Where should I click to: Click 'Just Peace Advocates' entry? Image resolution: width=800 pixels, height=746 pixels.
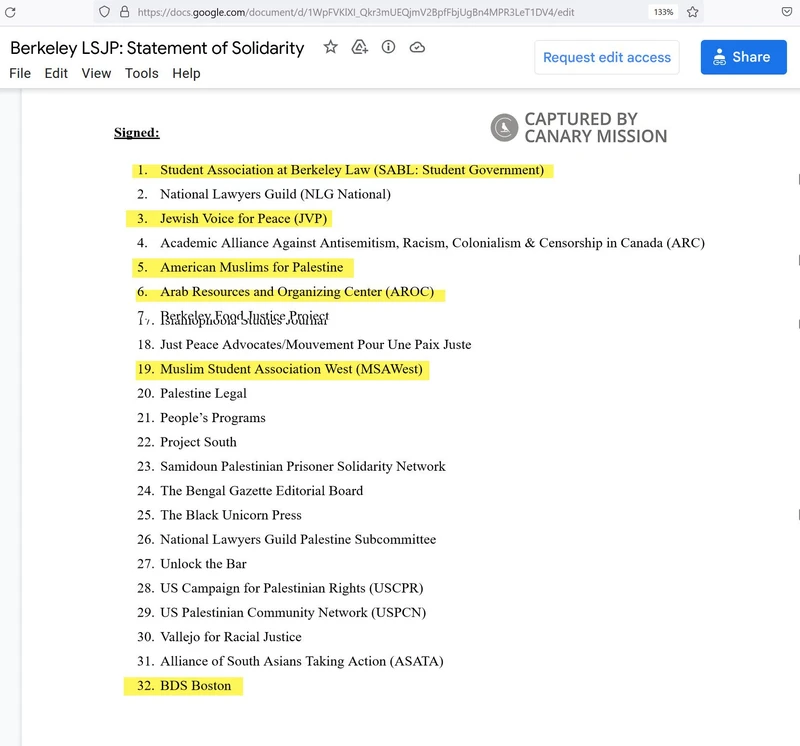(316, 345)
